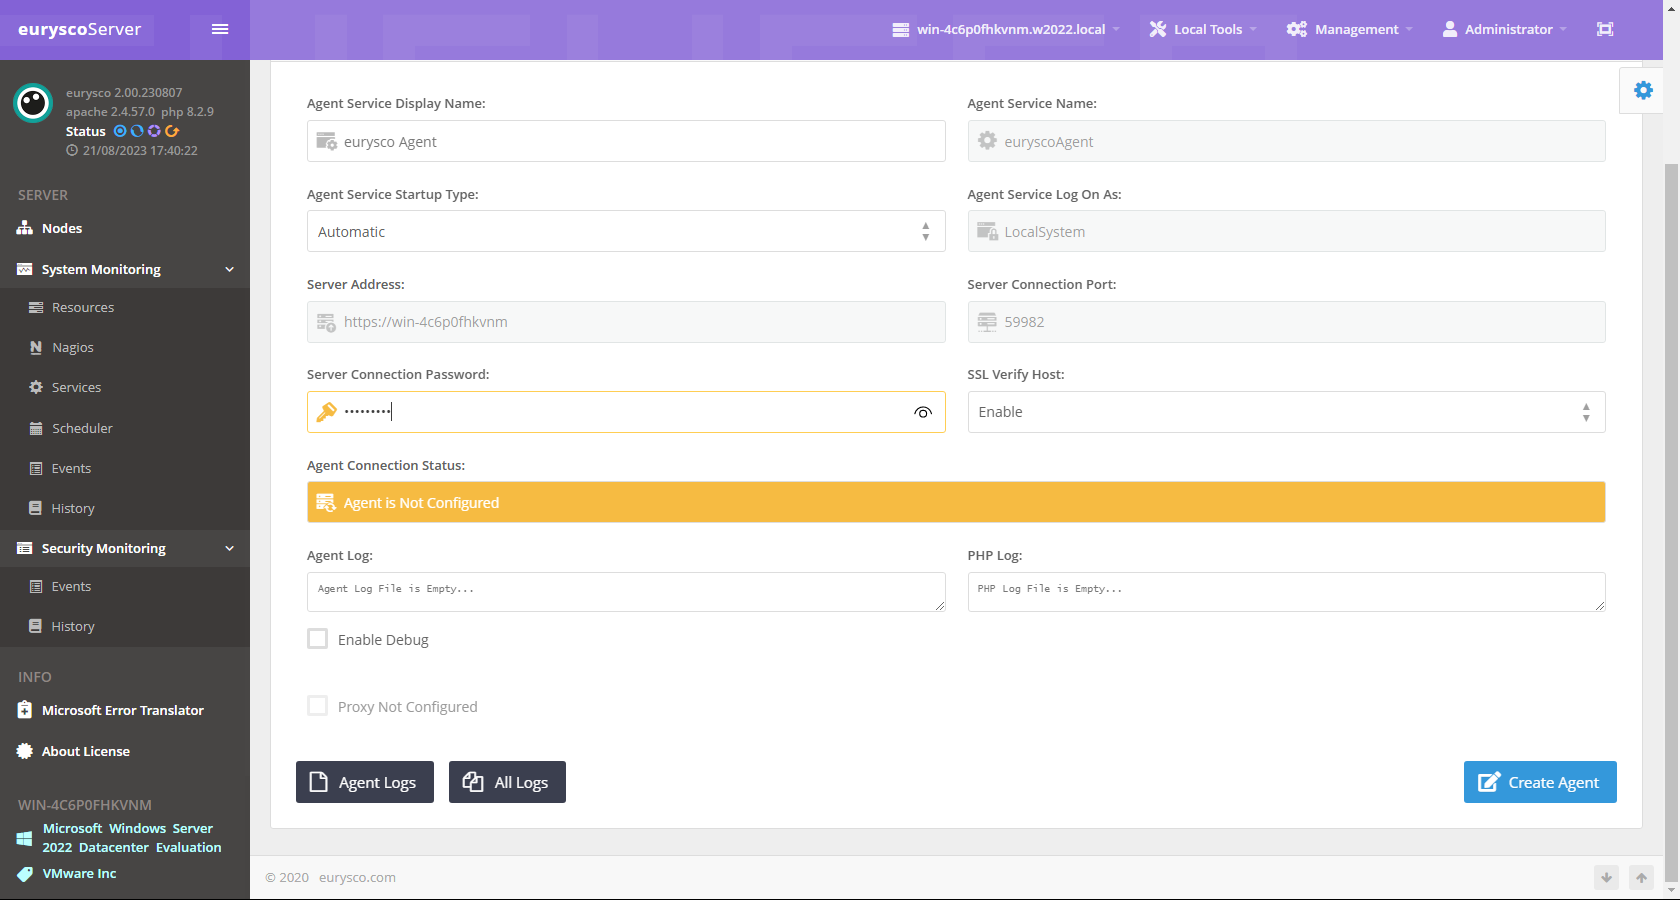Click the Create Agent button
Image resolution: width=1680 pixels, height=900 pixels.
click(1540, 782)
